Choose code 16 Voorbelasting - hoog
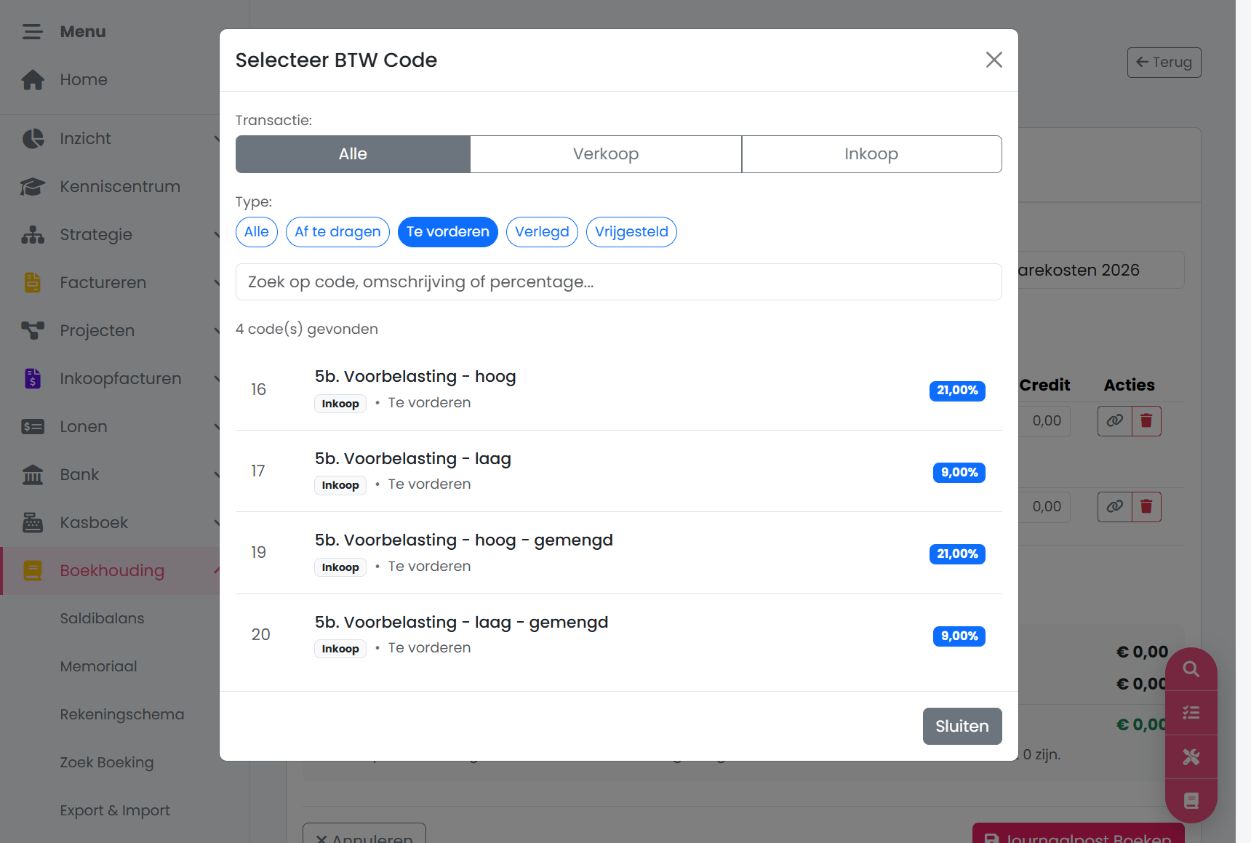The height and width of the screenshot is (843, 1251). tap(619, 390)
